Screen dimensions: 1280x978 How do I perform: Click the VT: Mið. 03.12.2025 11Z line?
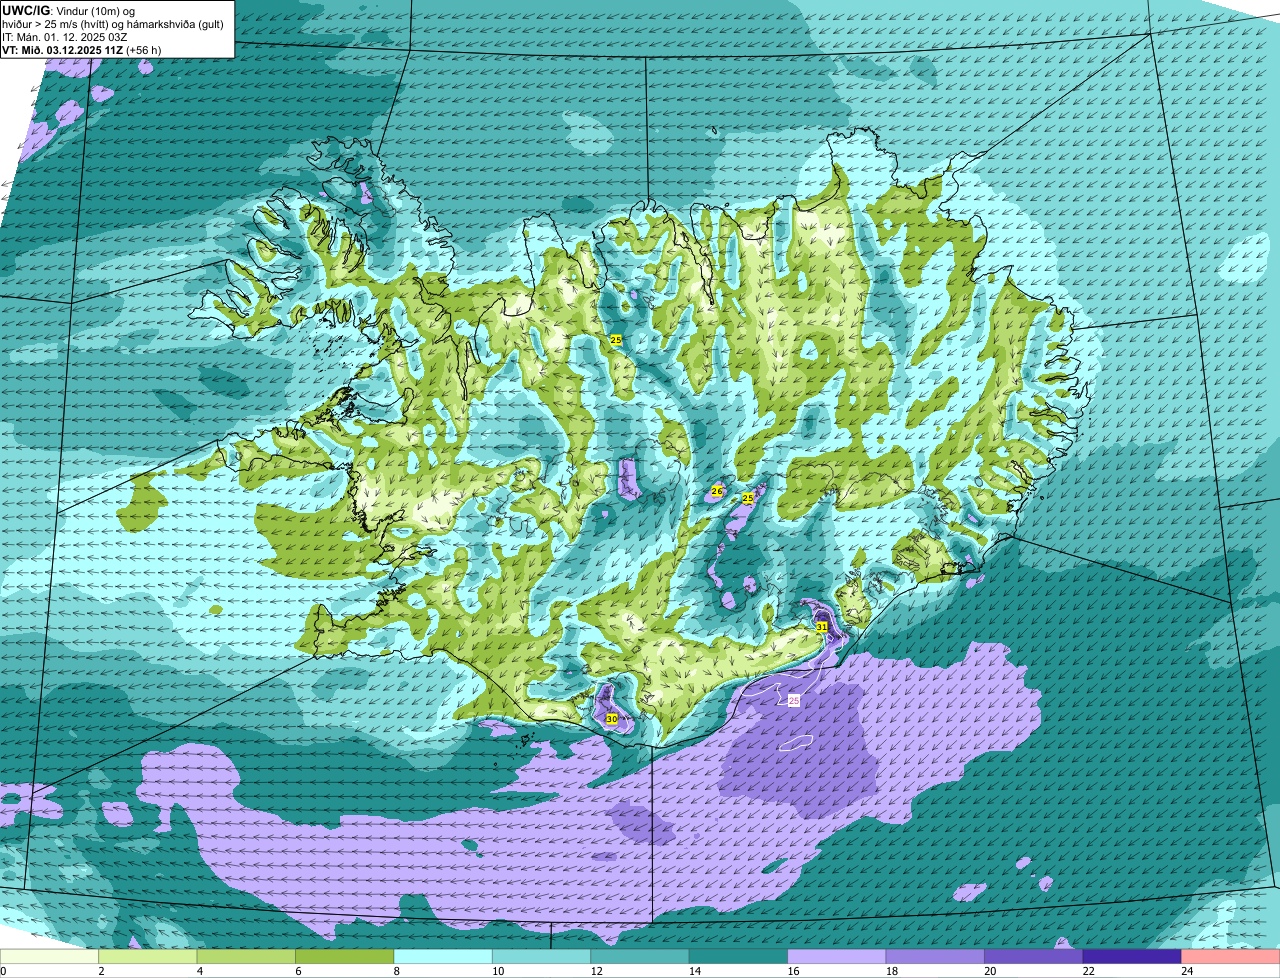[82, 49]
